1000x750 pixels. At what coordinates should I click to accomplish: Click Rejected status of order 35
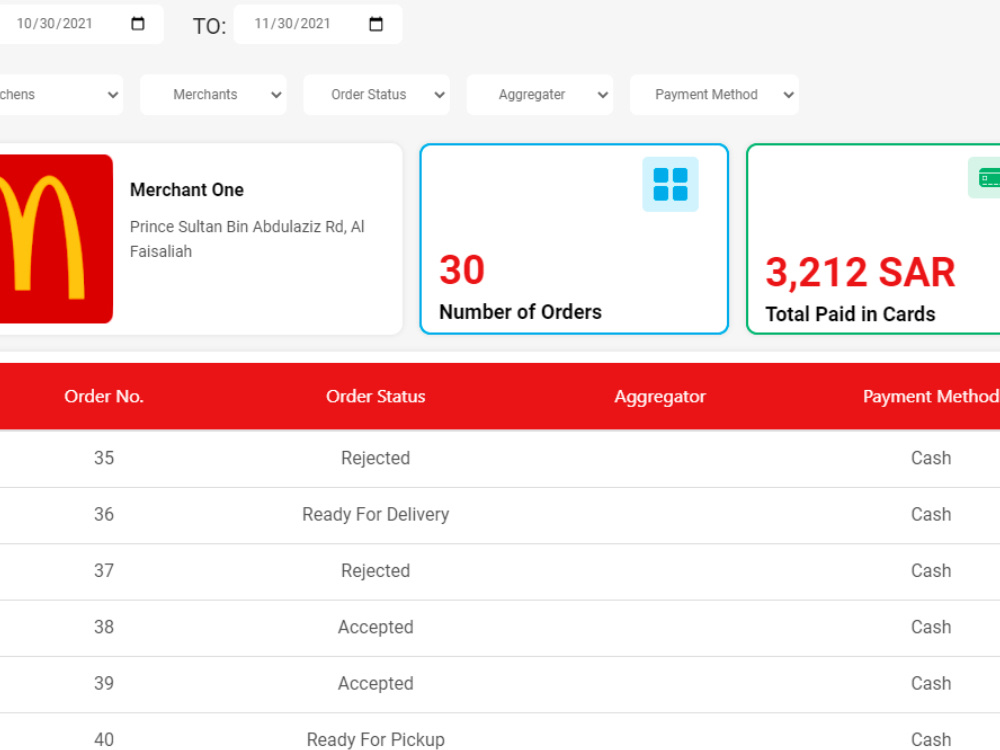click(376, 458)
